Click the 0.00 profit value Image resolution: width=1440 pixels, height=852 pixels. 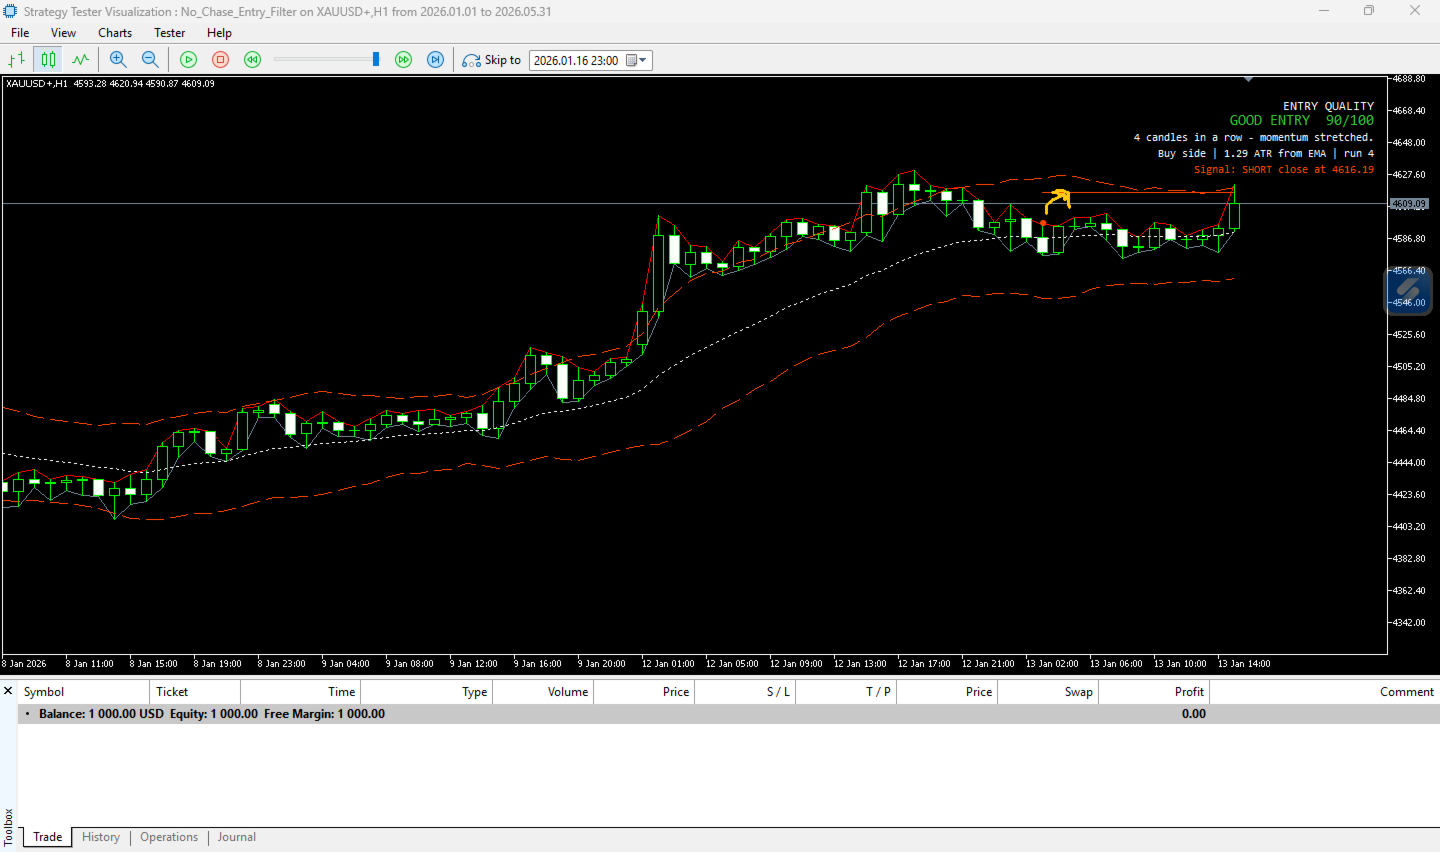pyautogui.click(x=1193, y=714)
